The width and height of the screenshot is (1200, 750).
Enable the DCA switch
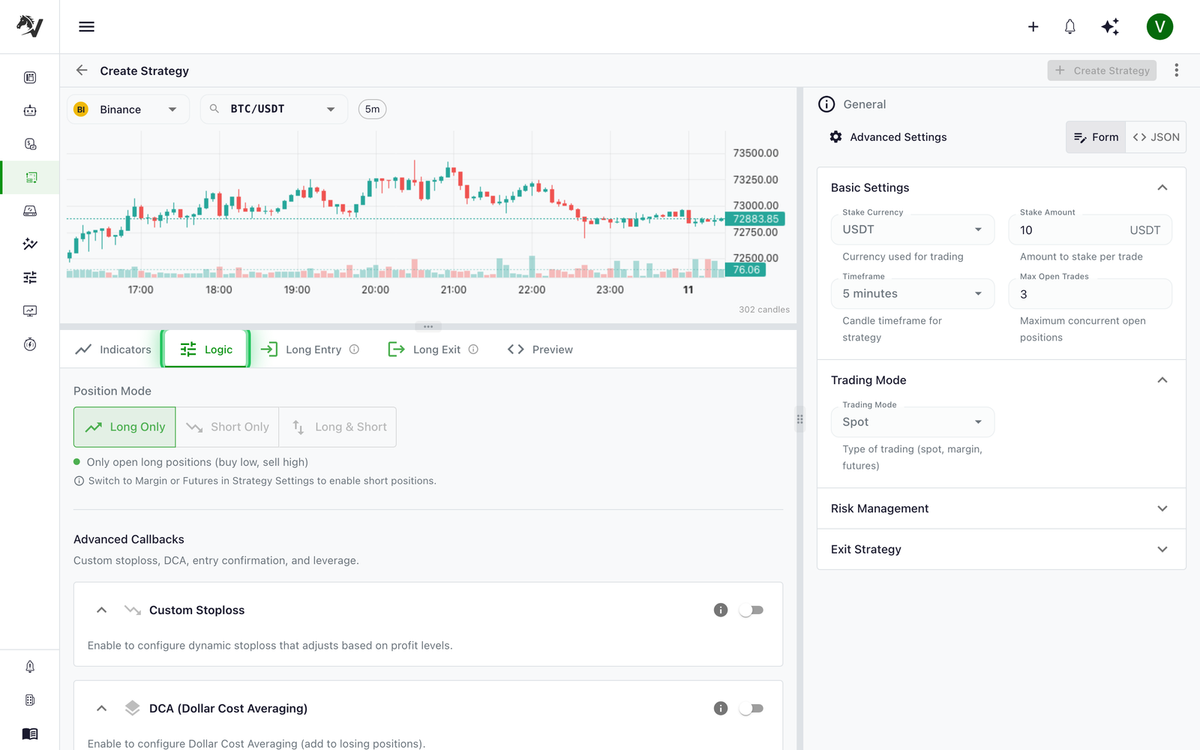(750, 708)
